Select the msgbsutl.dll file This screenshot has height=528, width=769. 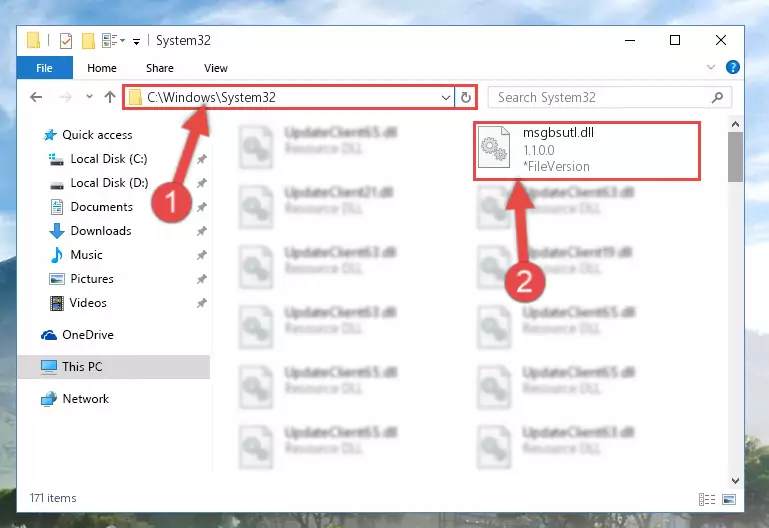click(x=587, y=151)
